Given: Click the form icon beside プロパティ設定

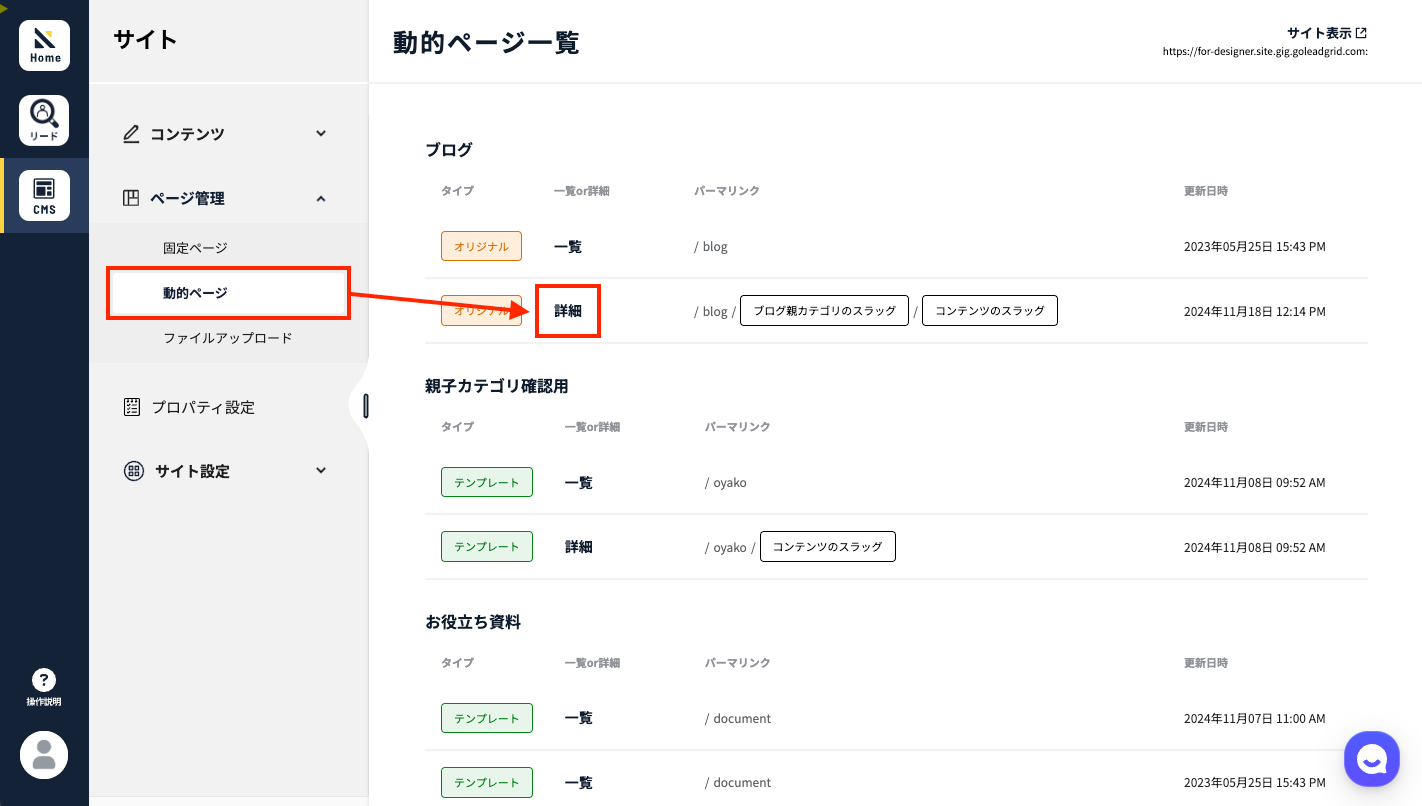Looking at the screenshot, I should tap(132, 407).
